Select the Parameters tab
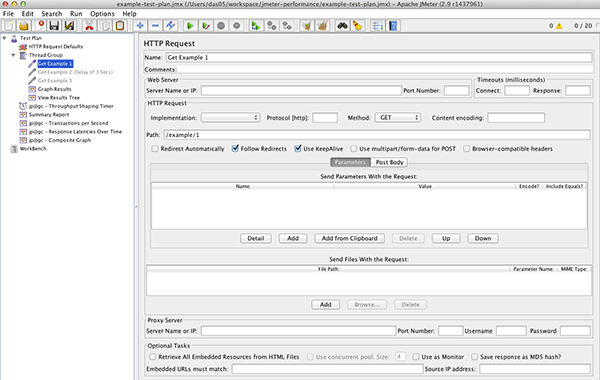Image resolution: width=600 pixels, height=380 pixels. [350, 162]
